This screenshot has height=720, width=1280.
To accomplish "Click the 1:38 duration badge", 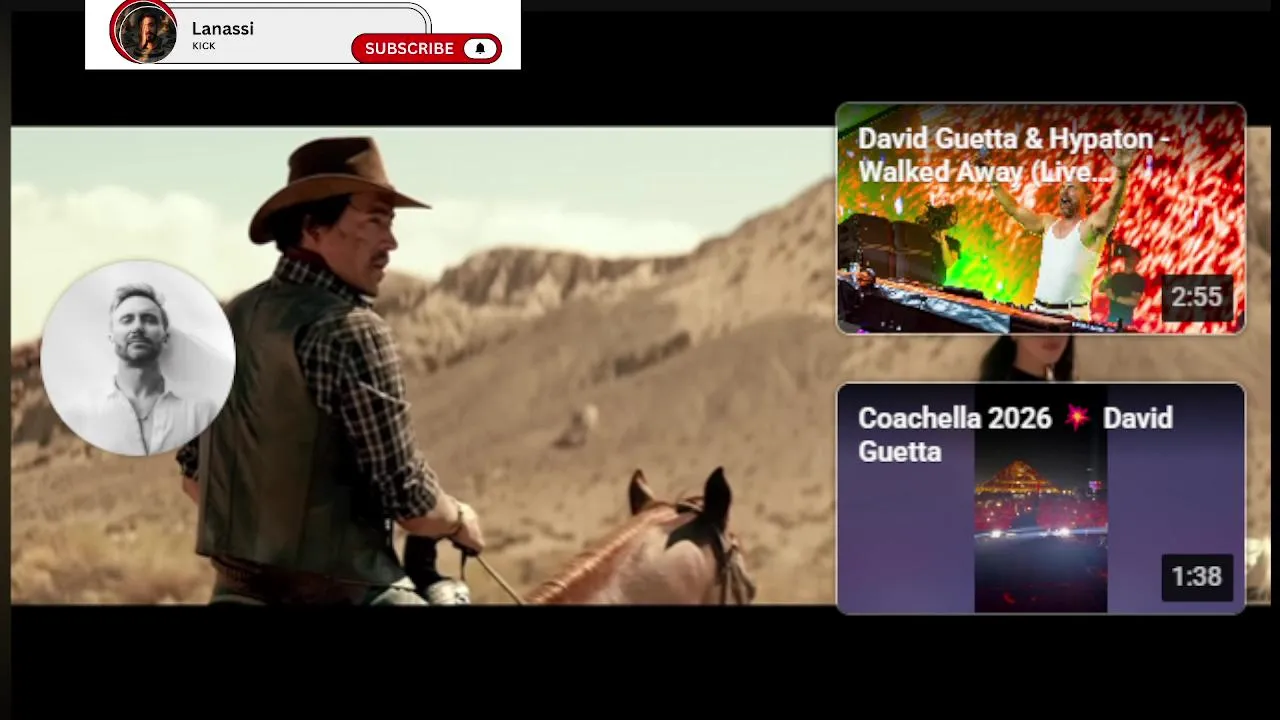I will point(1197,577).
